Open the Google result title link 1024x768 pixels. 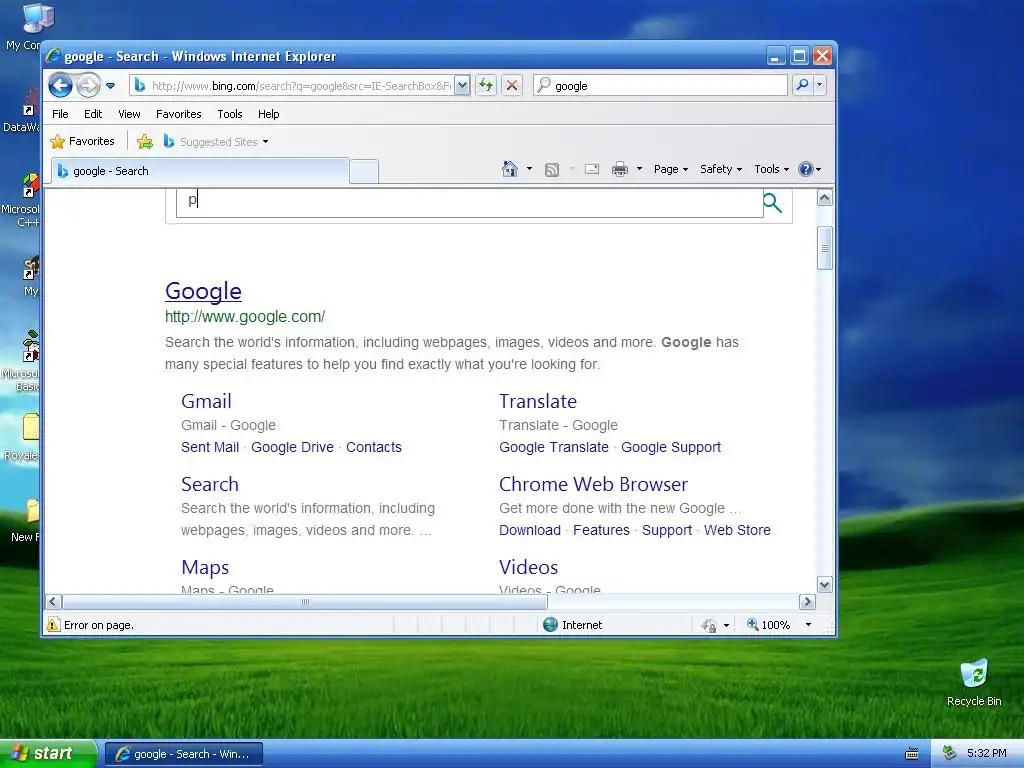tap(203, 291)
